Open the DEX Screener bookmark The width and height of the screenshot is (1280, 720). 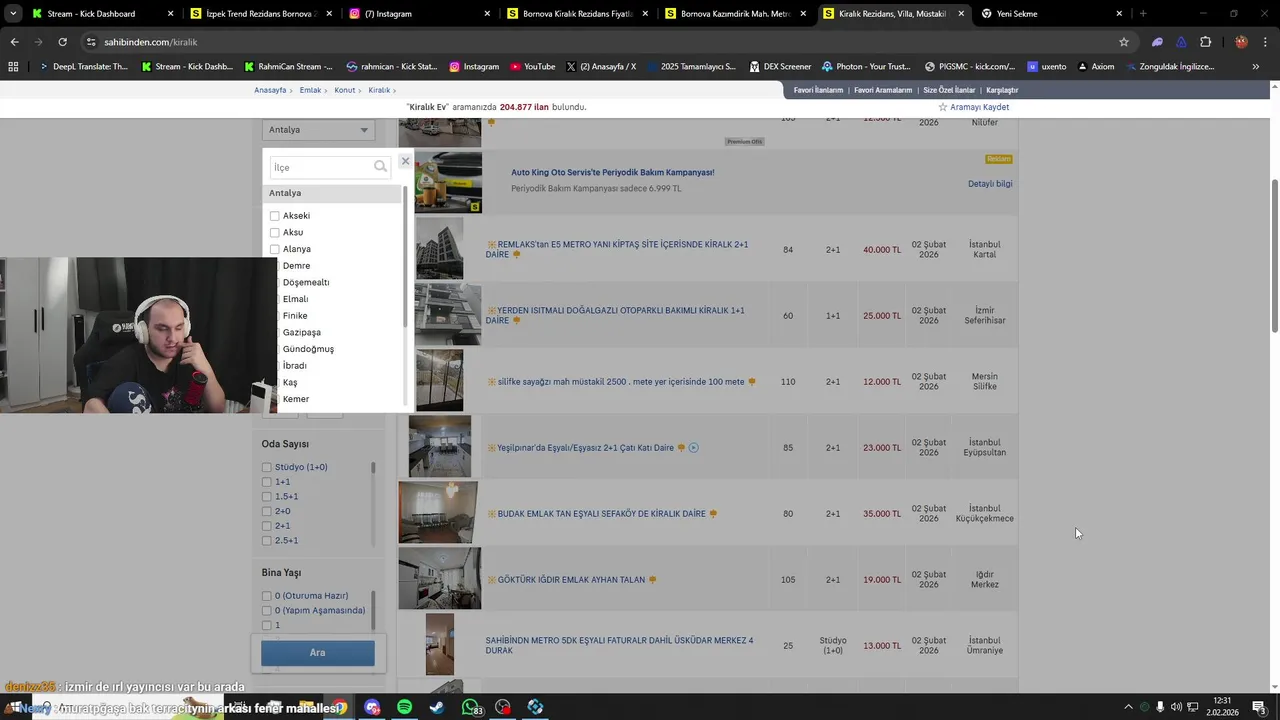[780, 67]
